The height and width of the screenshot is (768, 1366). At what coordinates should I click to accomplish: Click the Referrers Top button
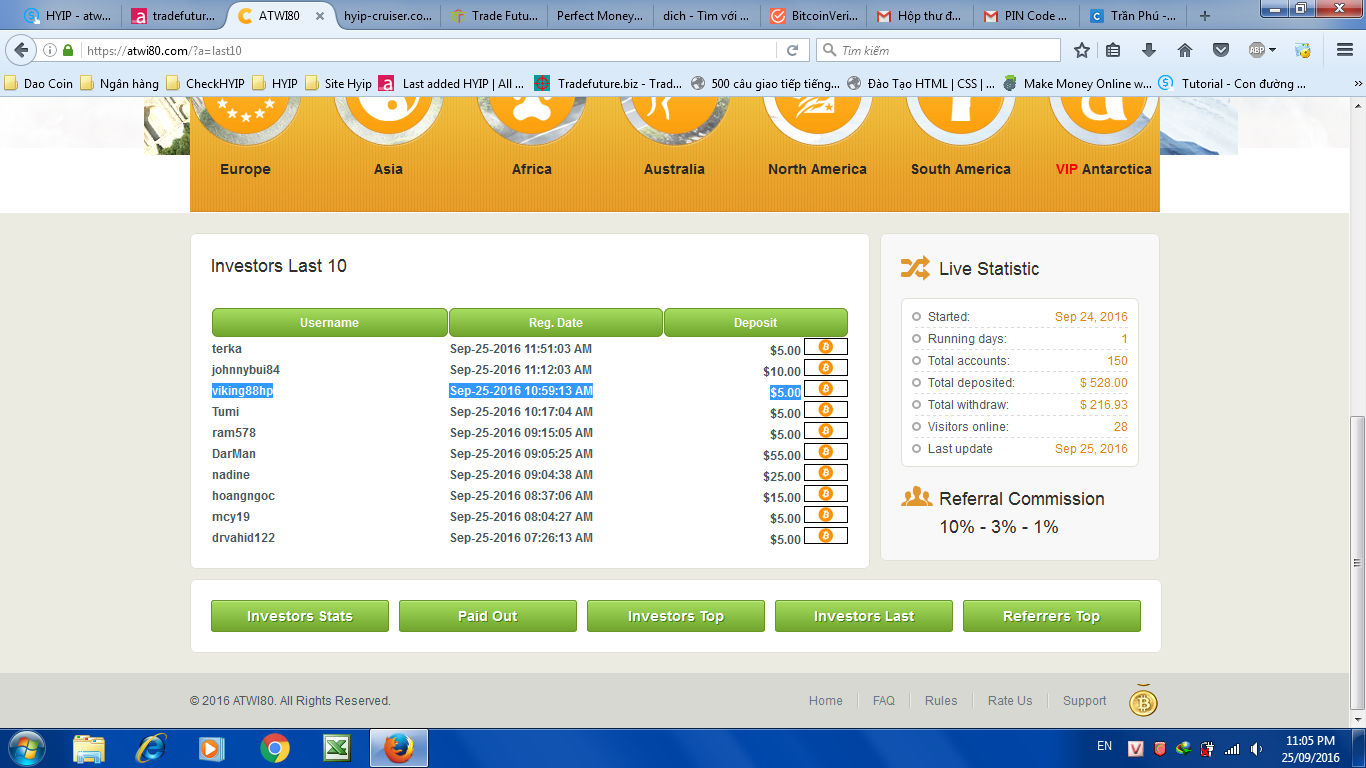click(x=1052, y=616)
